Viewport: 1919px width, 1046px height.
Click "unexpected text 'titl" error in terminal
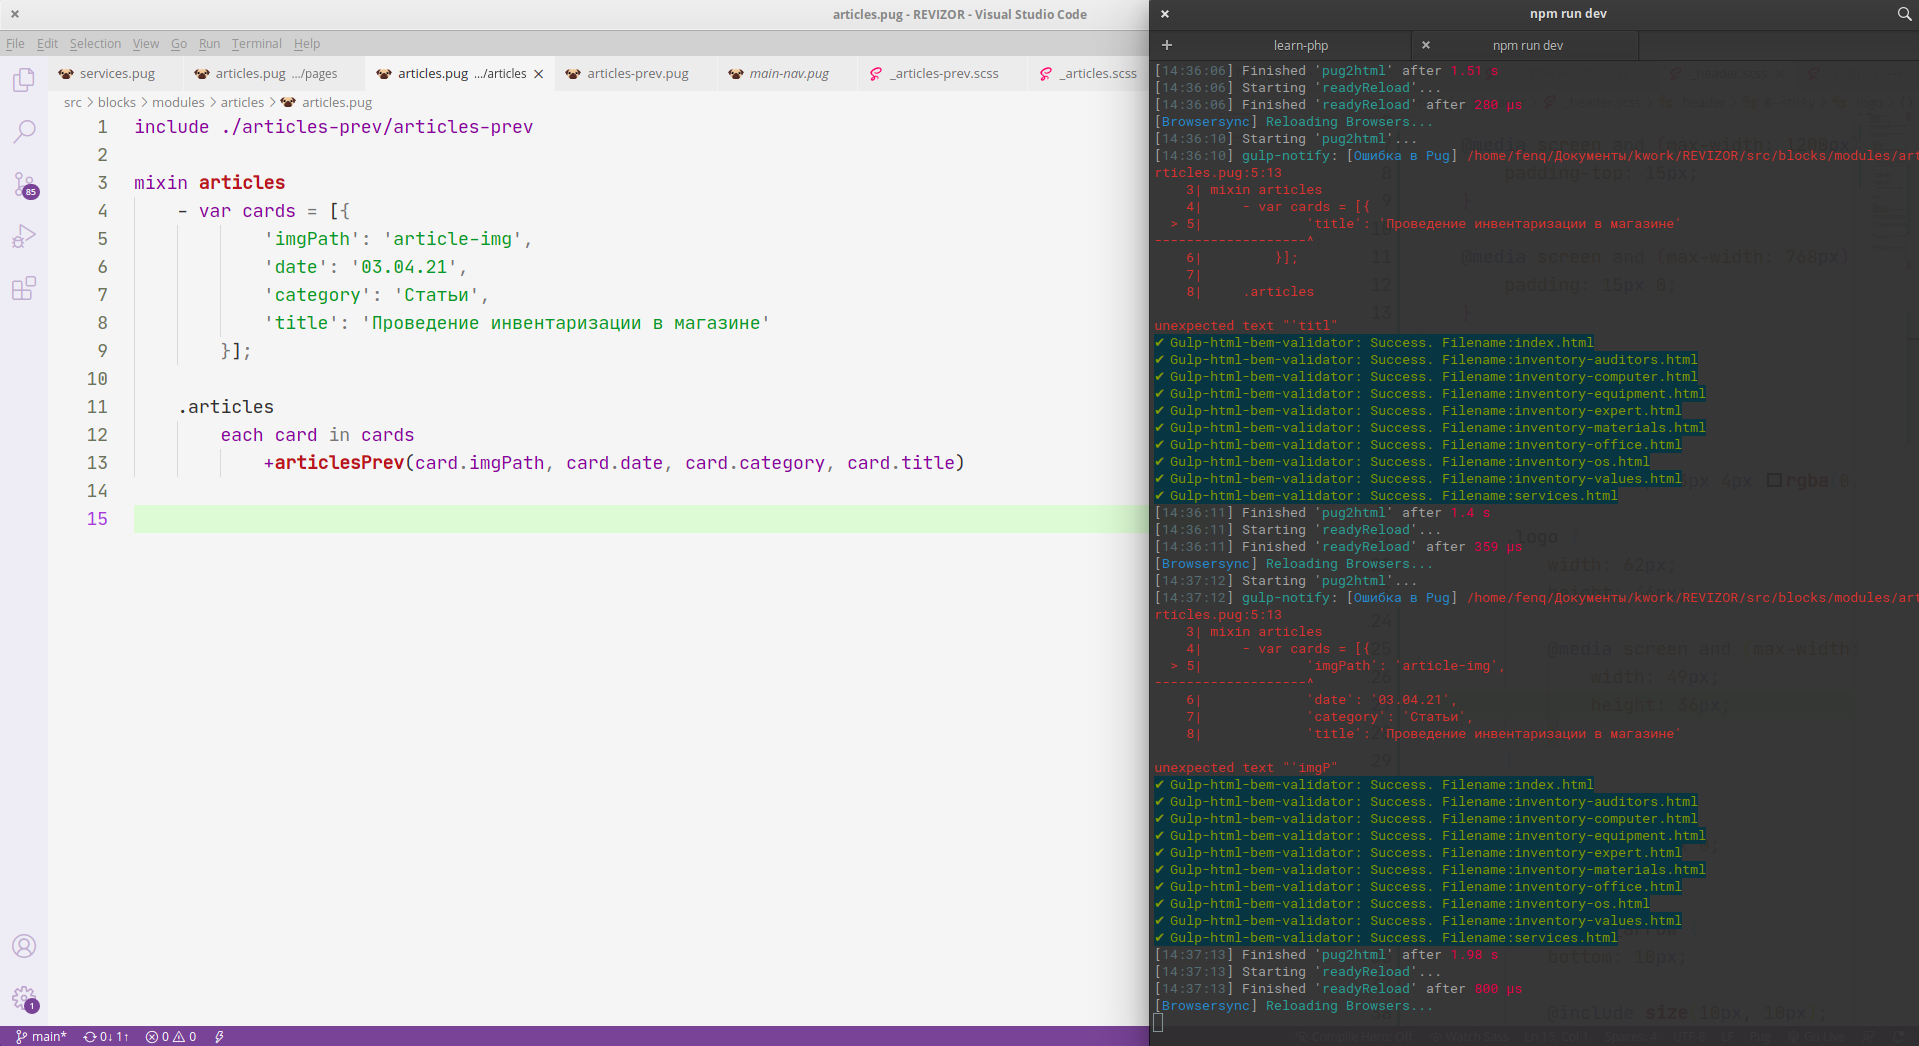tap(1245, 326)
